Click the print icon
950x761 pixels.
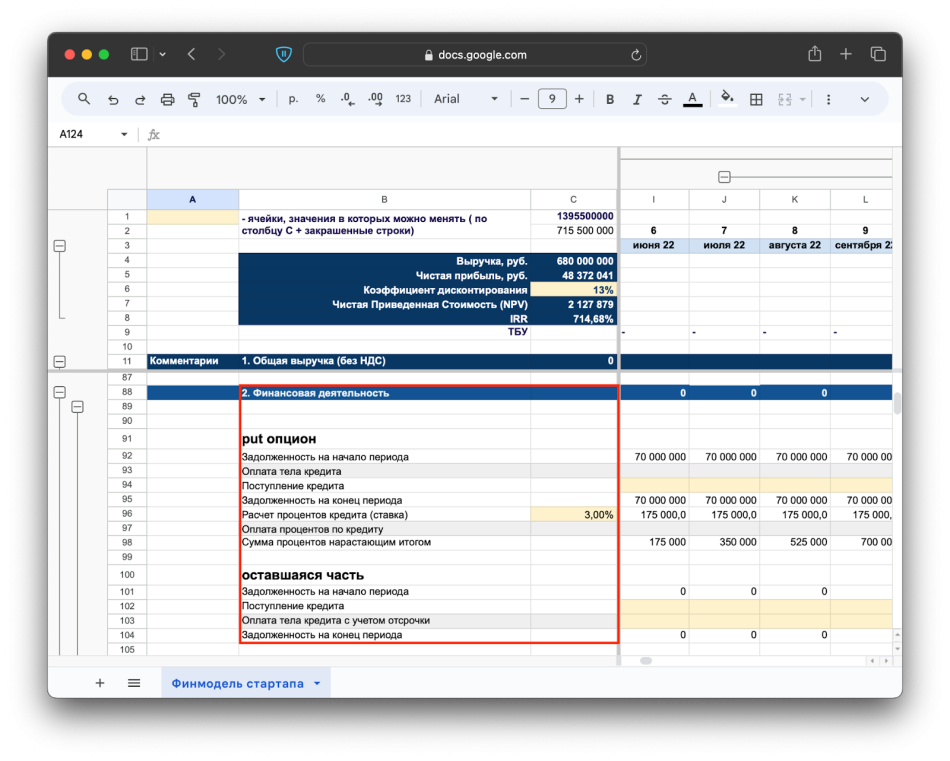pos(167,99)
